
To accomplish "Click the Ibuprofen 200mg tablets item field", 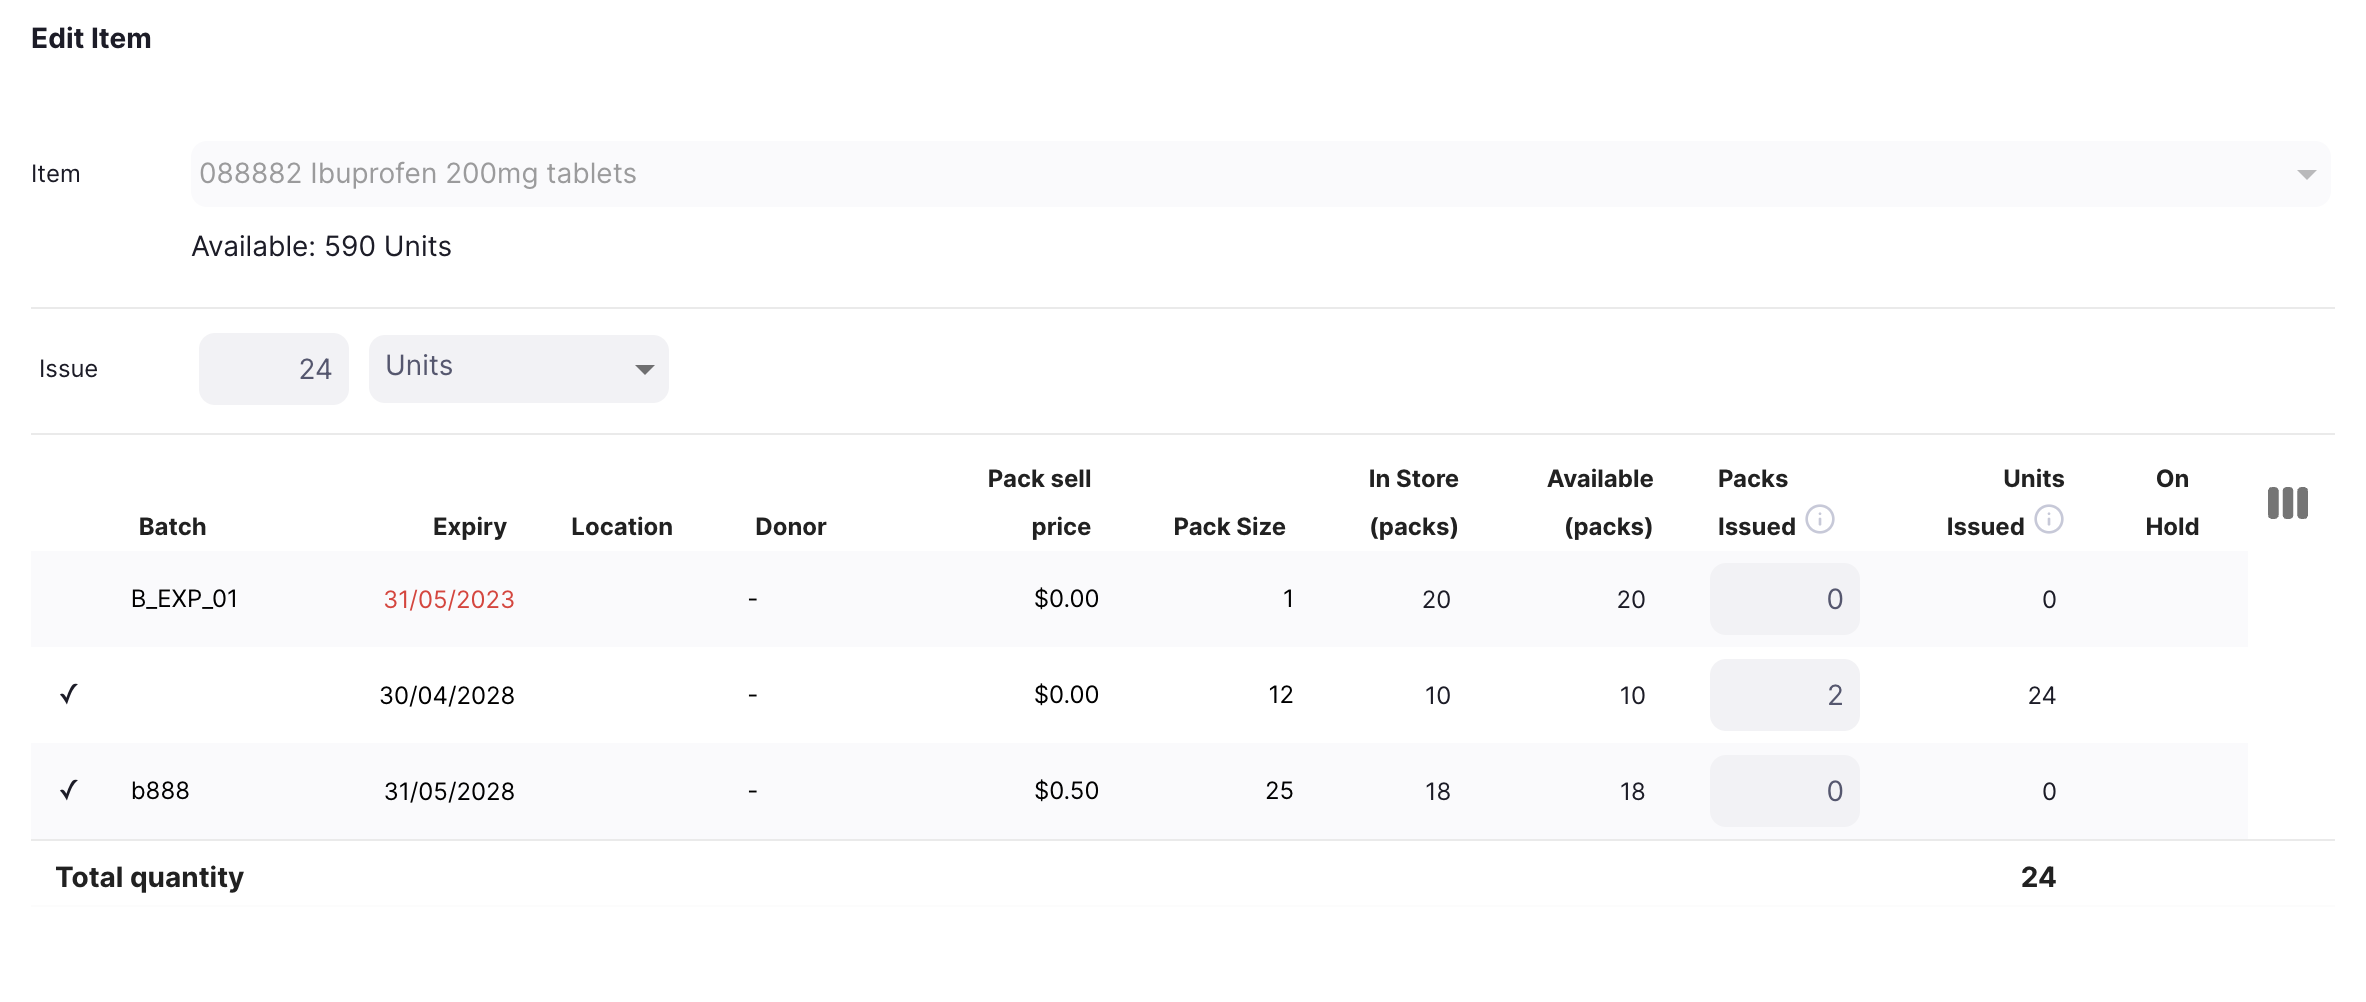I will pyautogui.click(x=1200, y=174).
